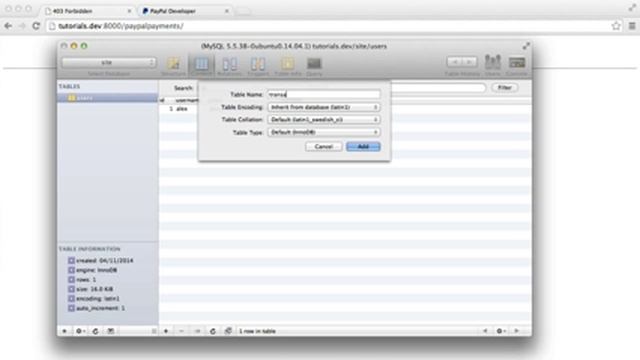Open the Table Collation dropdown
The width and height of the screenshot is (640, 360).
324,120
